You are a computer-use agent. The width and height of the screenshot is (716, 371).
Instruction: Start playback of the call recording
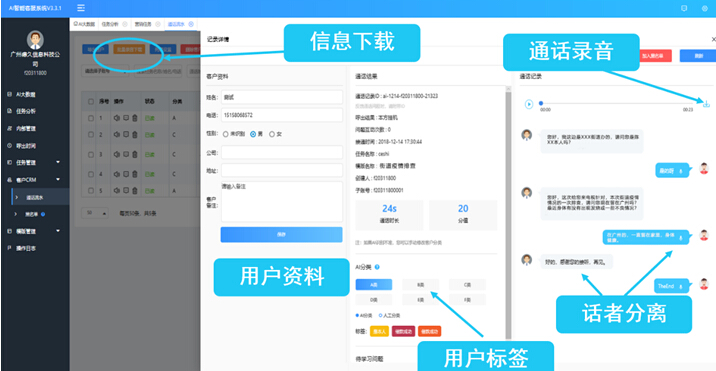coord(529,104)
